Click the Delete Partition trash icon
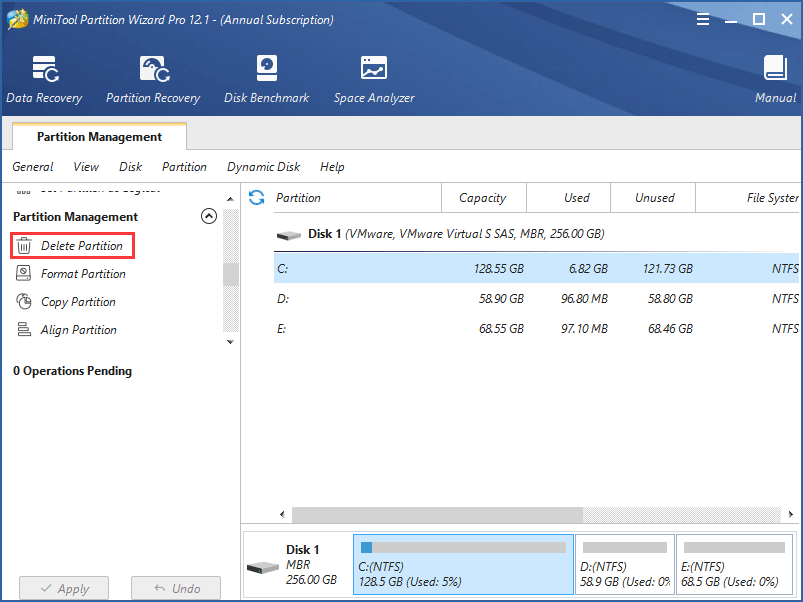Image resolution: width=803 pixels, height=602 pixels. tap(24, 246)
